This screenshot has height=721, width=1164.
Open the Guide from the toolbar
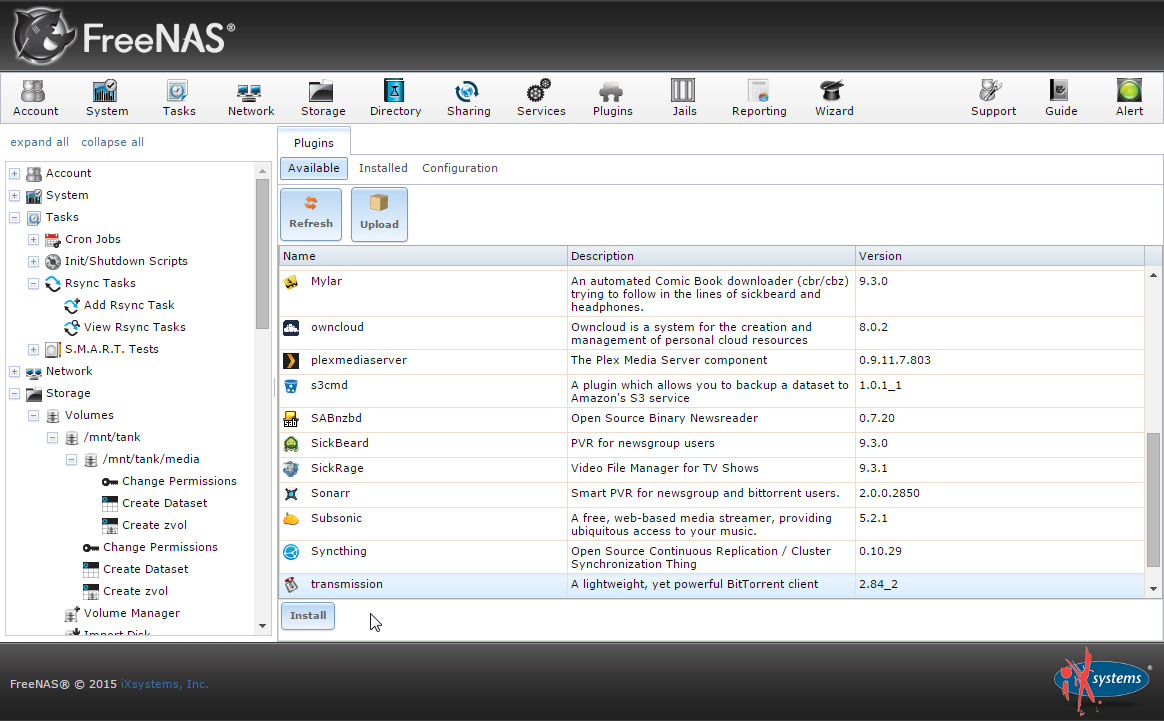[1061, 98]
